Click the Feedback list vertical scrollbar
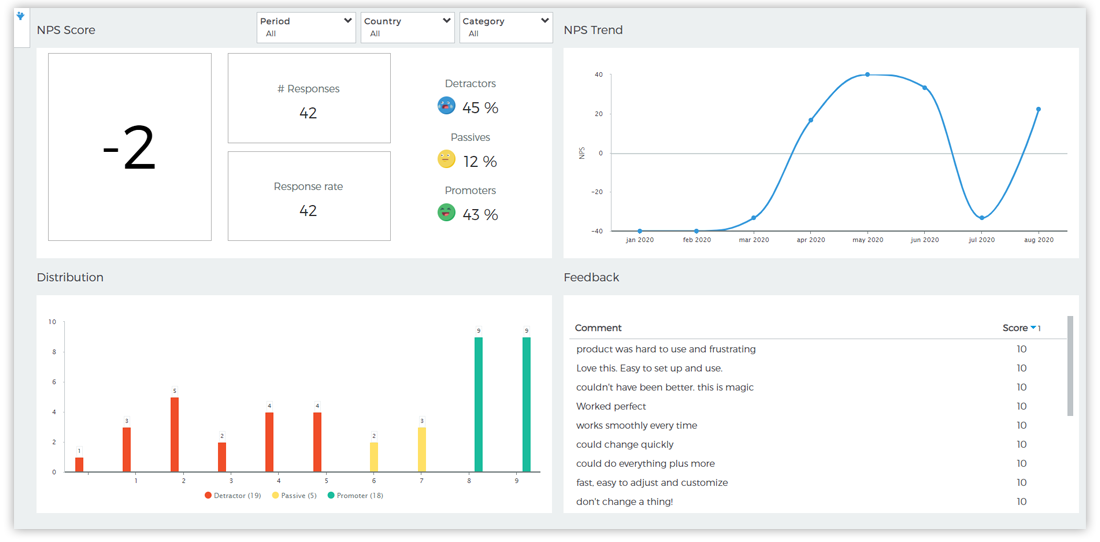1100x542 pixels. [1070, 366]
